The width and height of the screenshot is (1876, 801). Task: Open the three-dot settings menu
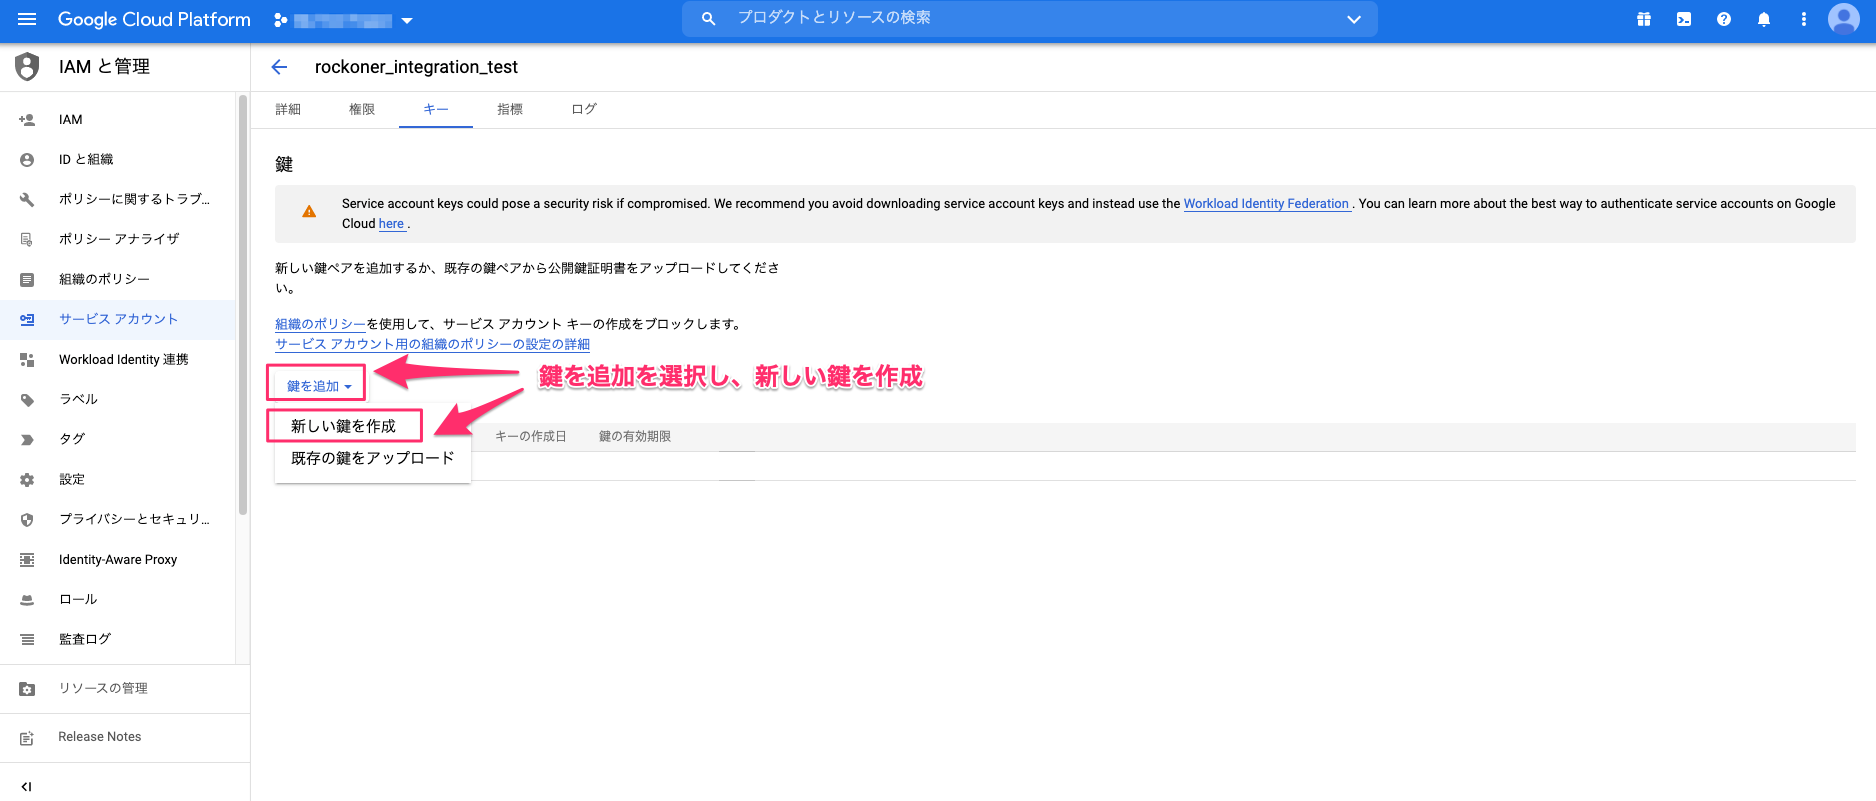pyautogui.click(x=1804, y=19)
